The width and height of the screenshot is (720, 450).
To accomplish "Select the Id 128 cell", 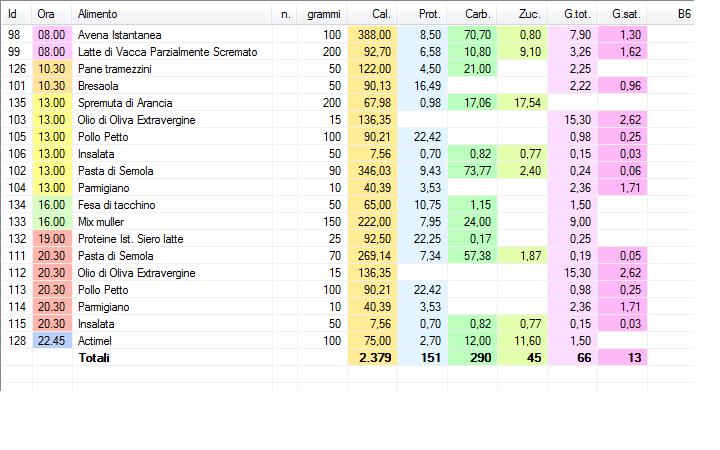I will [x=17, y=341].
